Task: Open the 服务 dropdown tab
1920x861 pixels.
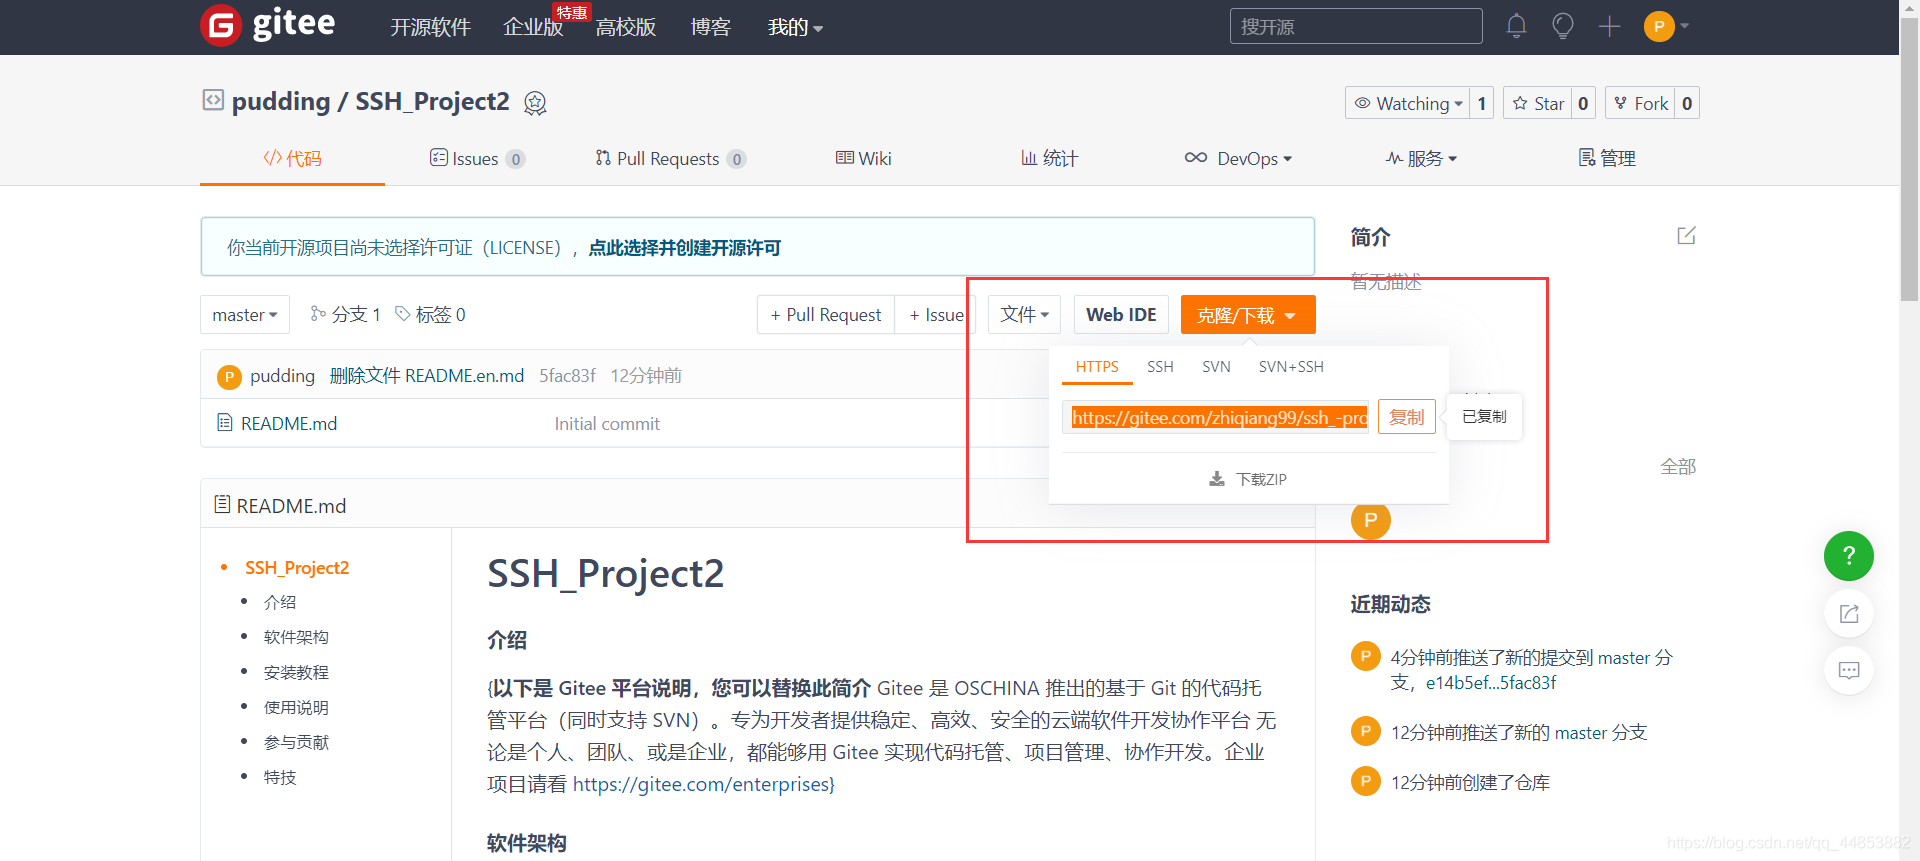Action: click(1421, 158)
